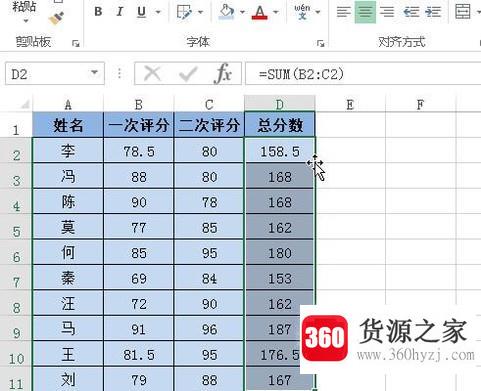Click the wén phonetic guide icon

click(302, 12)
